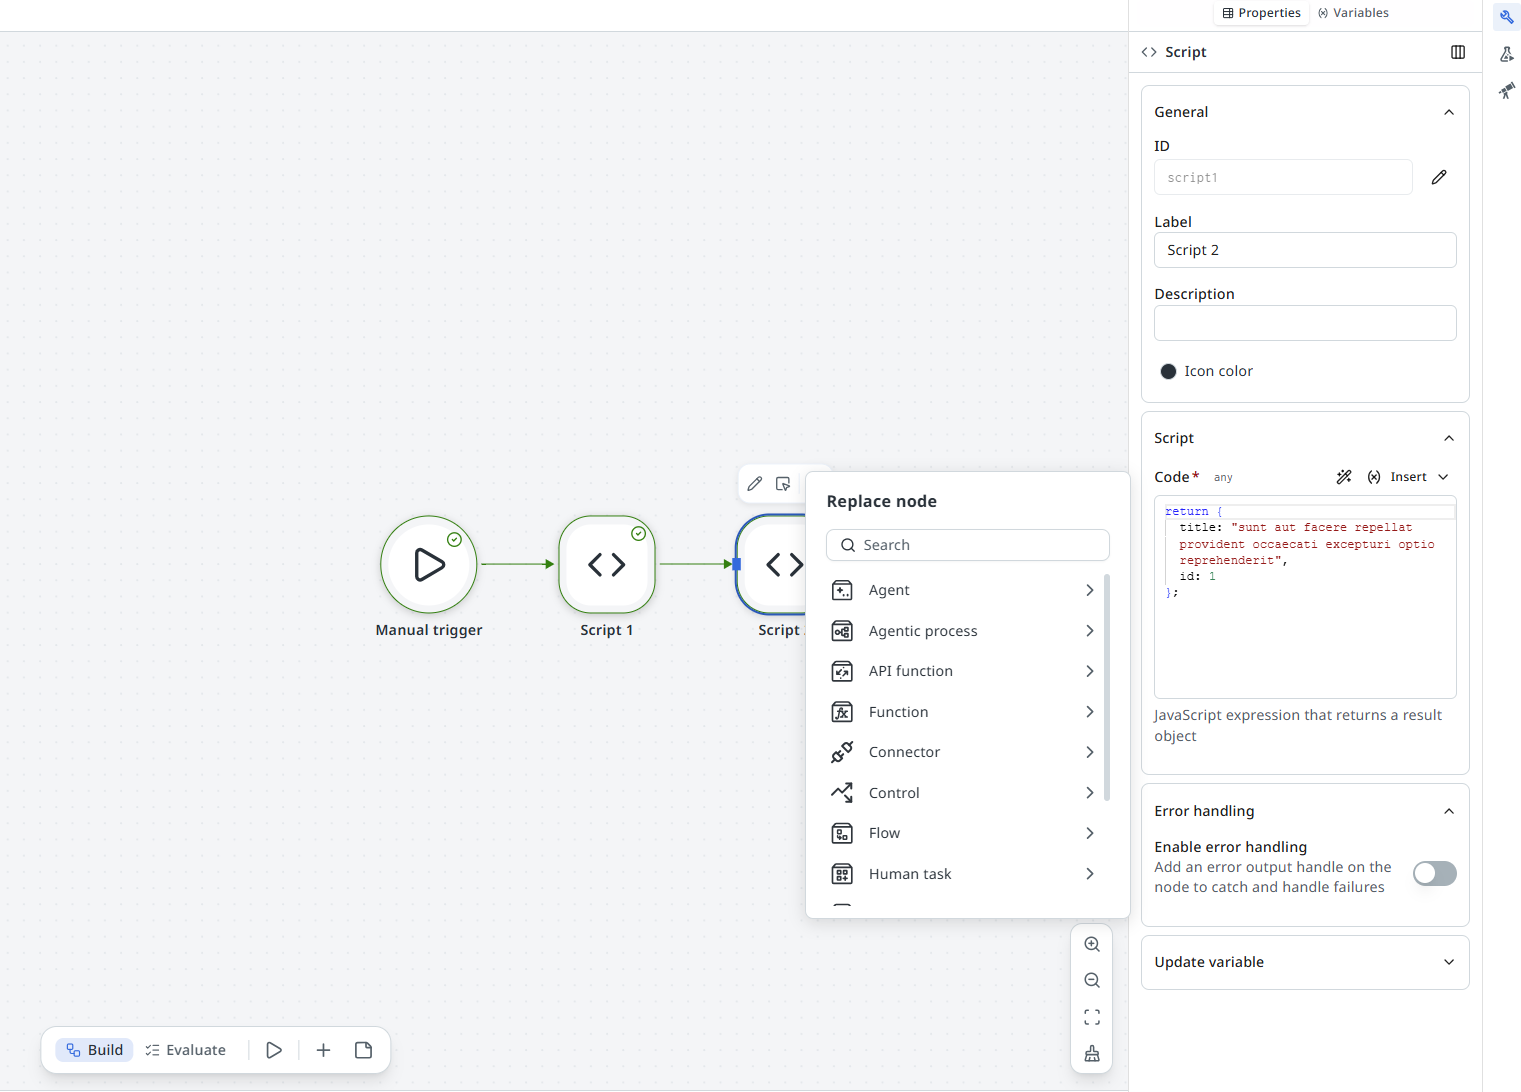Click the tidy up broom icon
The width and height of the screenshot is (1521, 1092).
[x=1092, y=1053]
